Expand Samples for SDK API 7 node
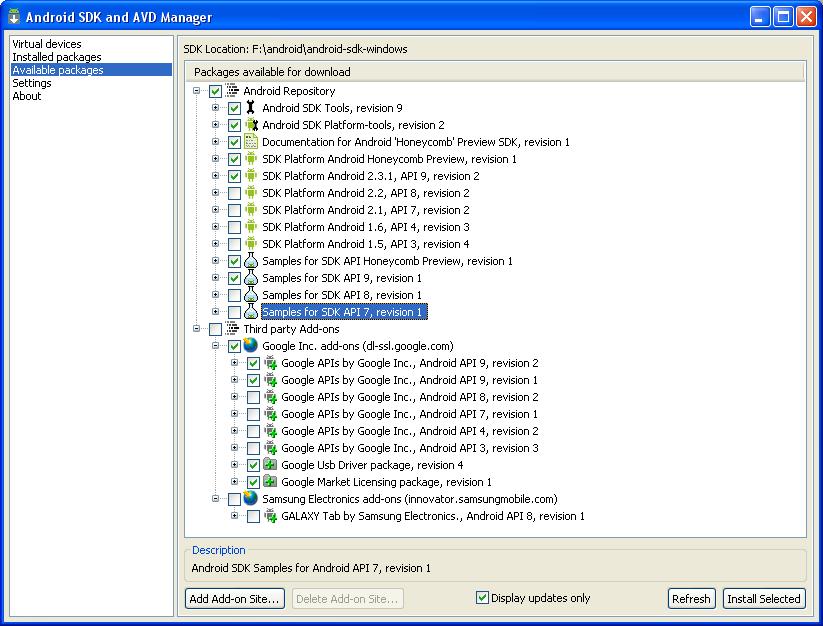 click(x=215, y=312)
